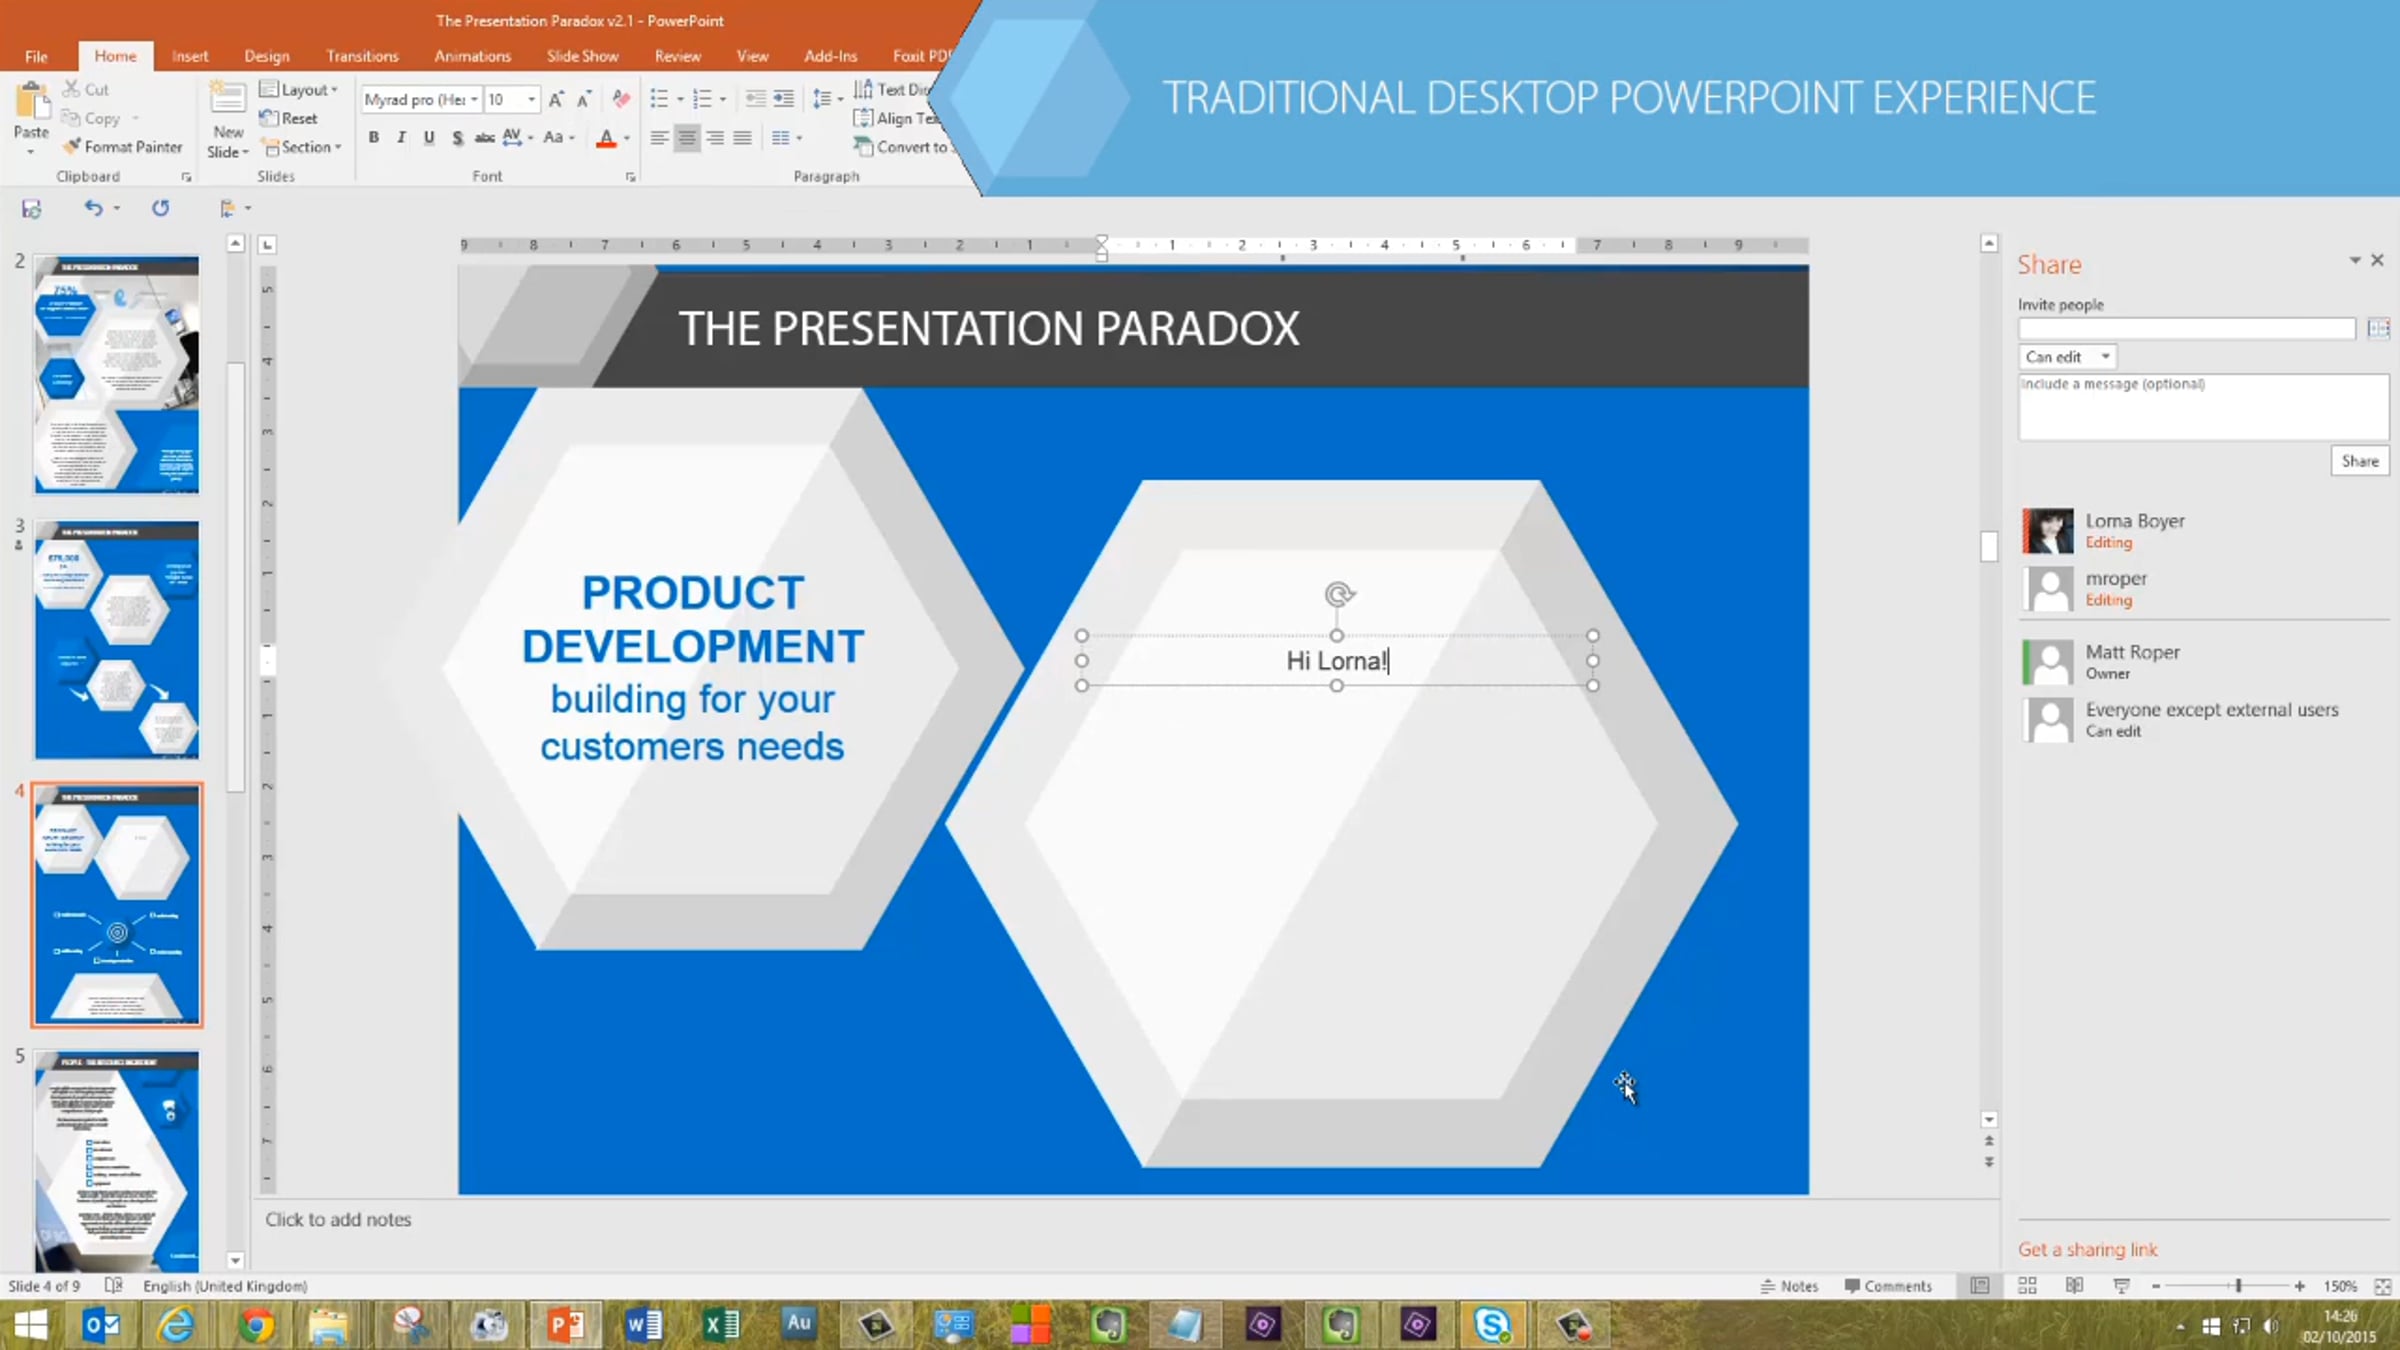Screen dimensions: 2400x1350
Task: Open the Transitions ribbon tab
Action: 362,56
